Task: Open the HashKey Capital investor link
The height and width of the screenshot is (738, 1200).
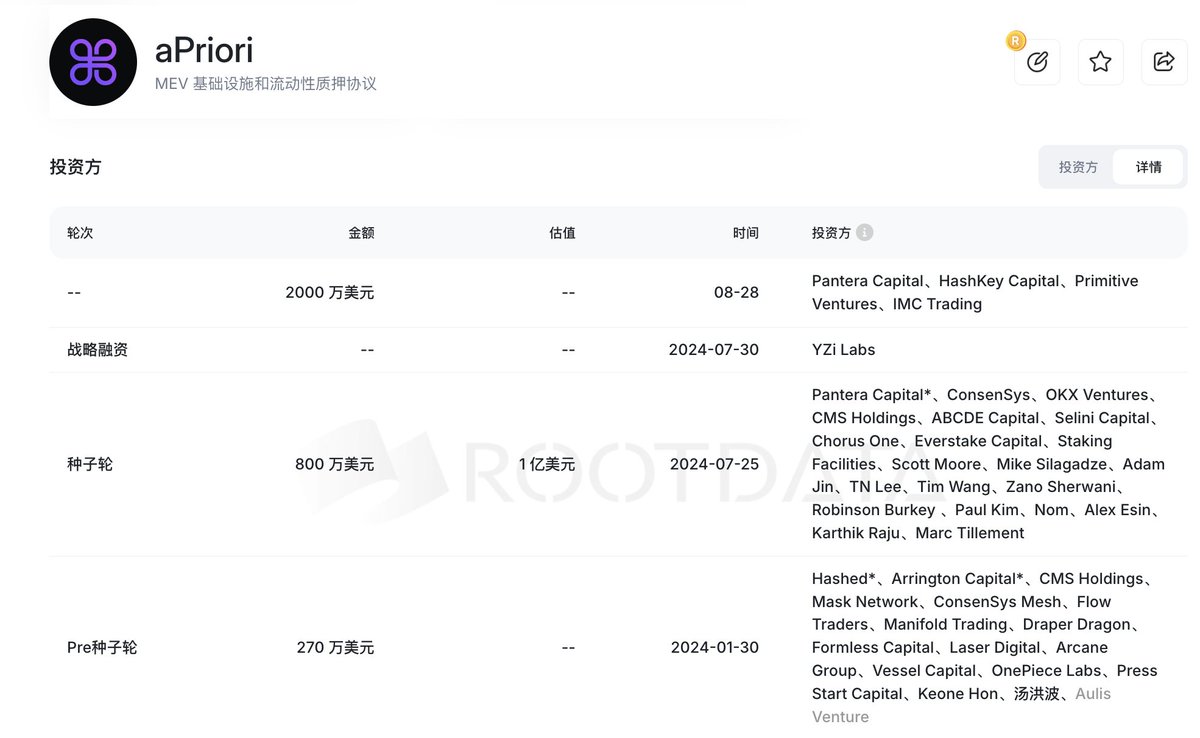Action: 999,281
